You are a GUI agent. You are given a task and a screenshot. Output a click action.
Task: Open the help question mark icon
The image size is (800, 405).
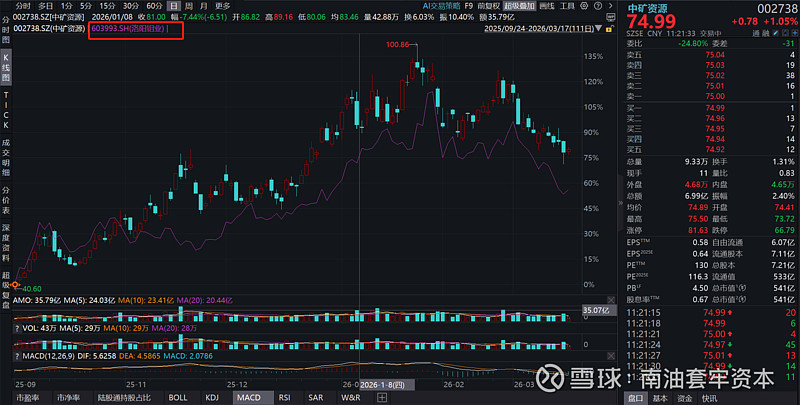pos(597,6)
